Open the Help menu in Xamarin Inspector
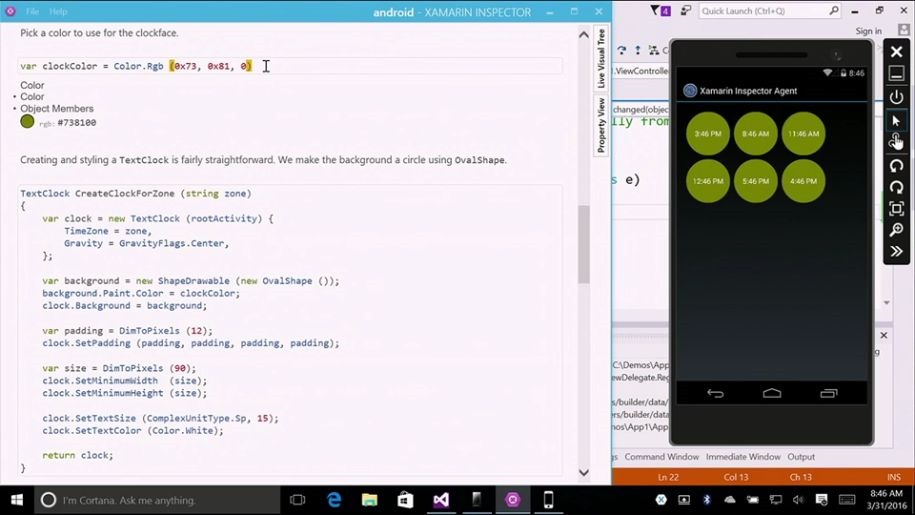Image resolution: width=915 pixels, height=515 pixels. (x=58, y=12)
